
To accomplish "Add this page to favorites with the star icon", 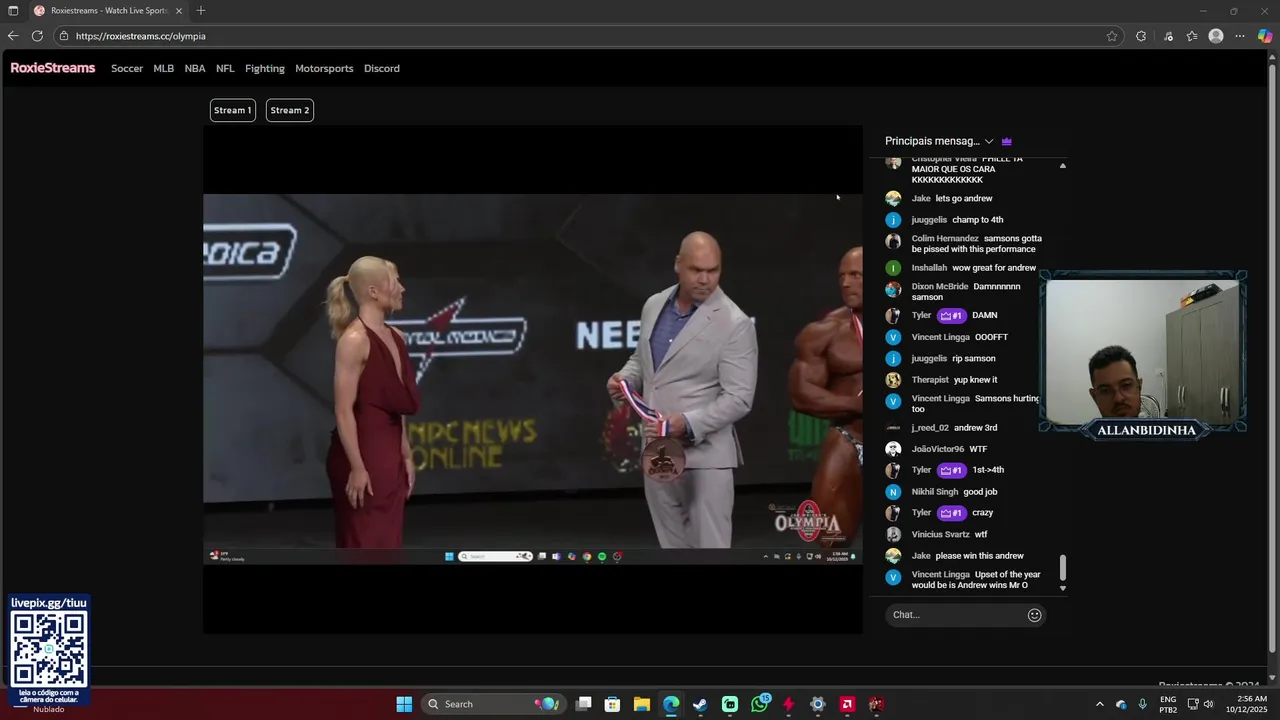I will [x=1112, y=36].
